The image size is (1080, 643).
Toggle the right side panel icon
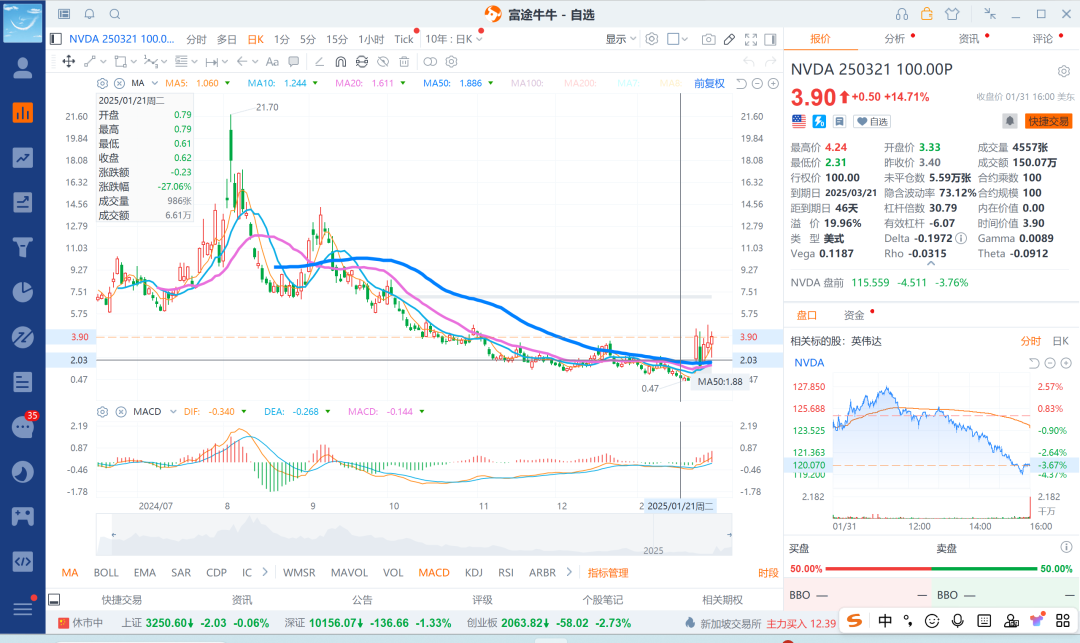click(x=771, y=39)
